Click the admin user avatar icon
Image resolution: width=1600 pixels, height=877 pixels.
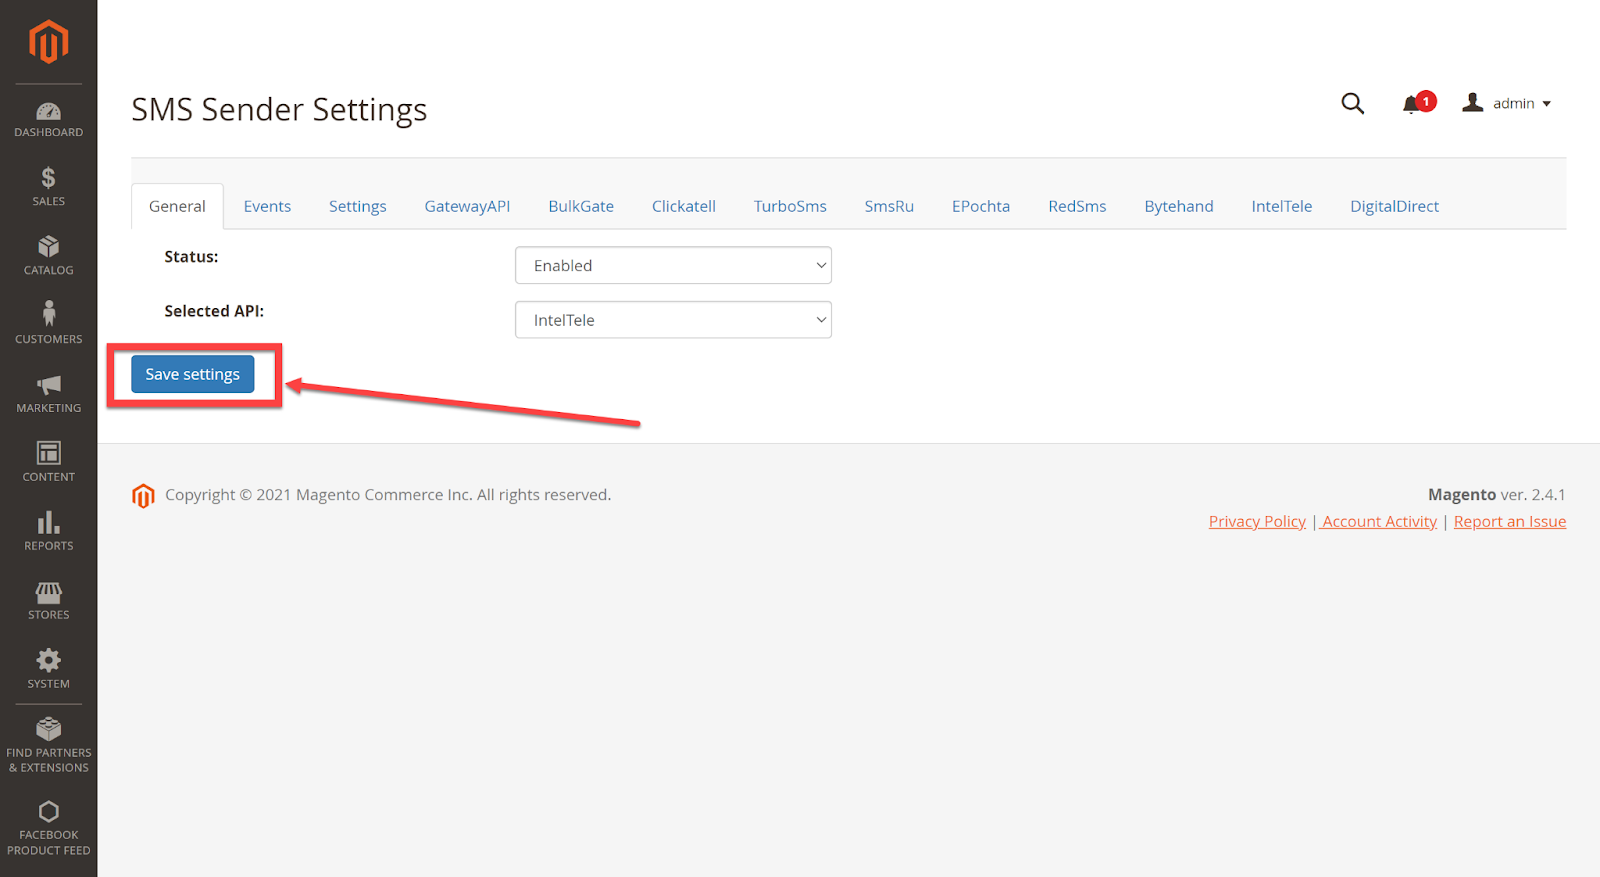tap(1472, 102)
